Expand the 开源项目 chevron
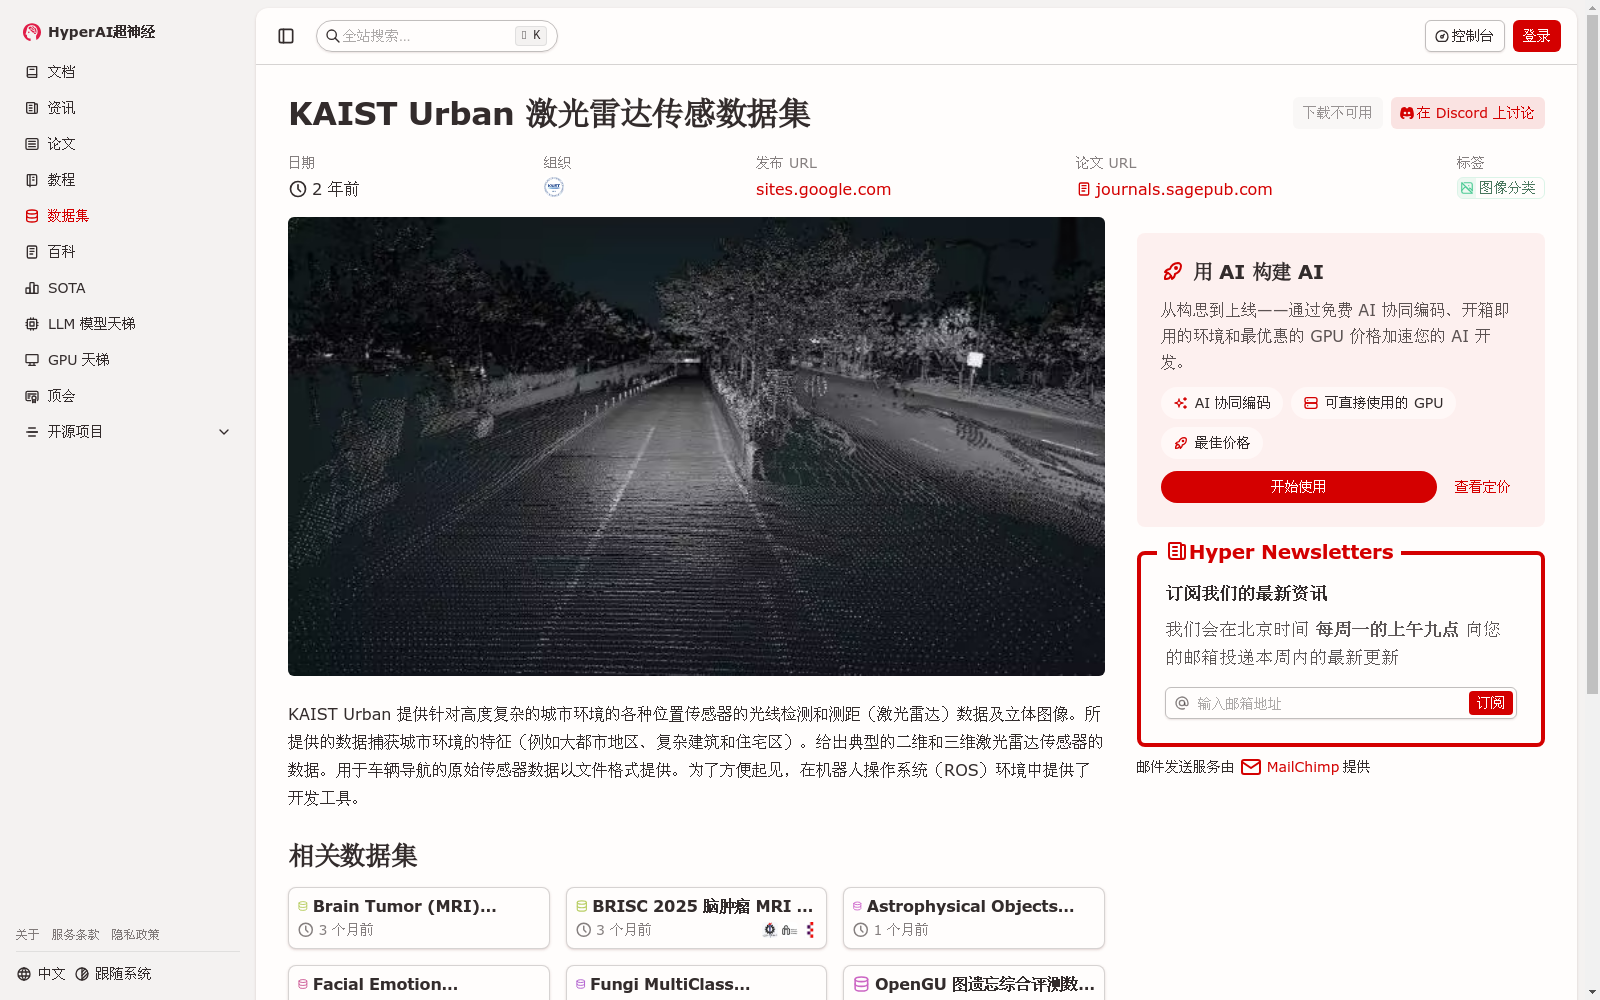 click(224, 432)
